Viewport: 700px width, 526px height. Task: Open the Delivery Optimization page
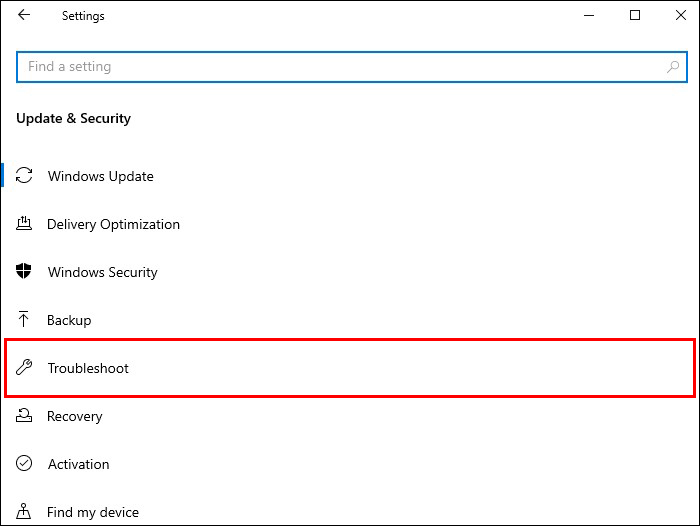tap(113, 224)
